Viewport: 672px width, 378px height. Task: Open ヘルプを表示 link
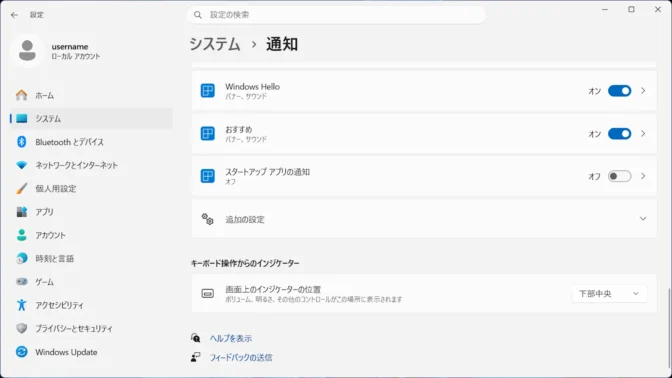(231, 339)
